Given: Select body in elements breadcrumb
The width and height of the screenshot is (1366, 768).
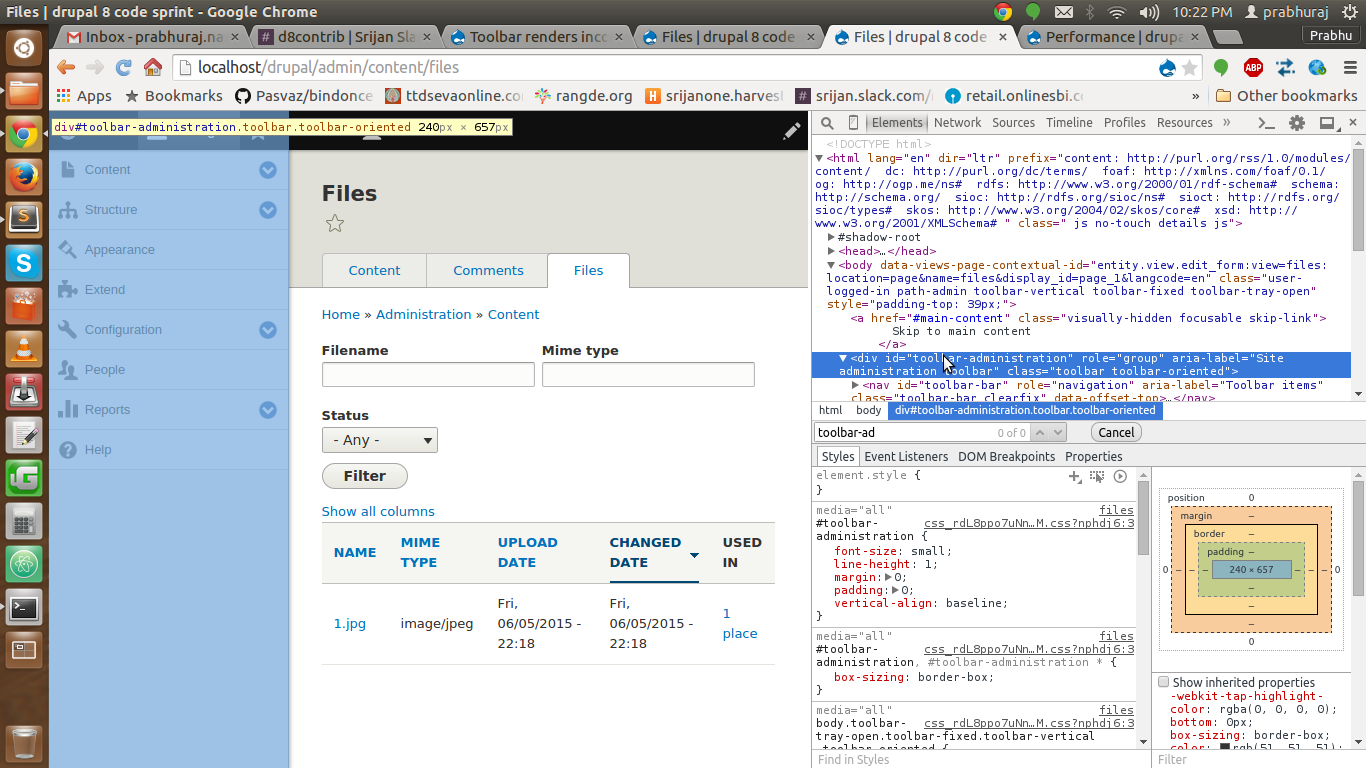Looking at the screenshot, I should coord(868,410).
